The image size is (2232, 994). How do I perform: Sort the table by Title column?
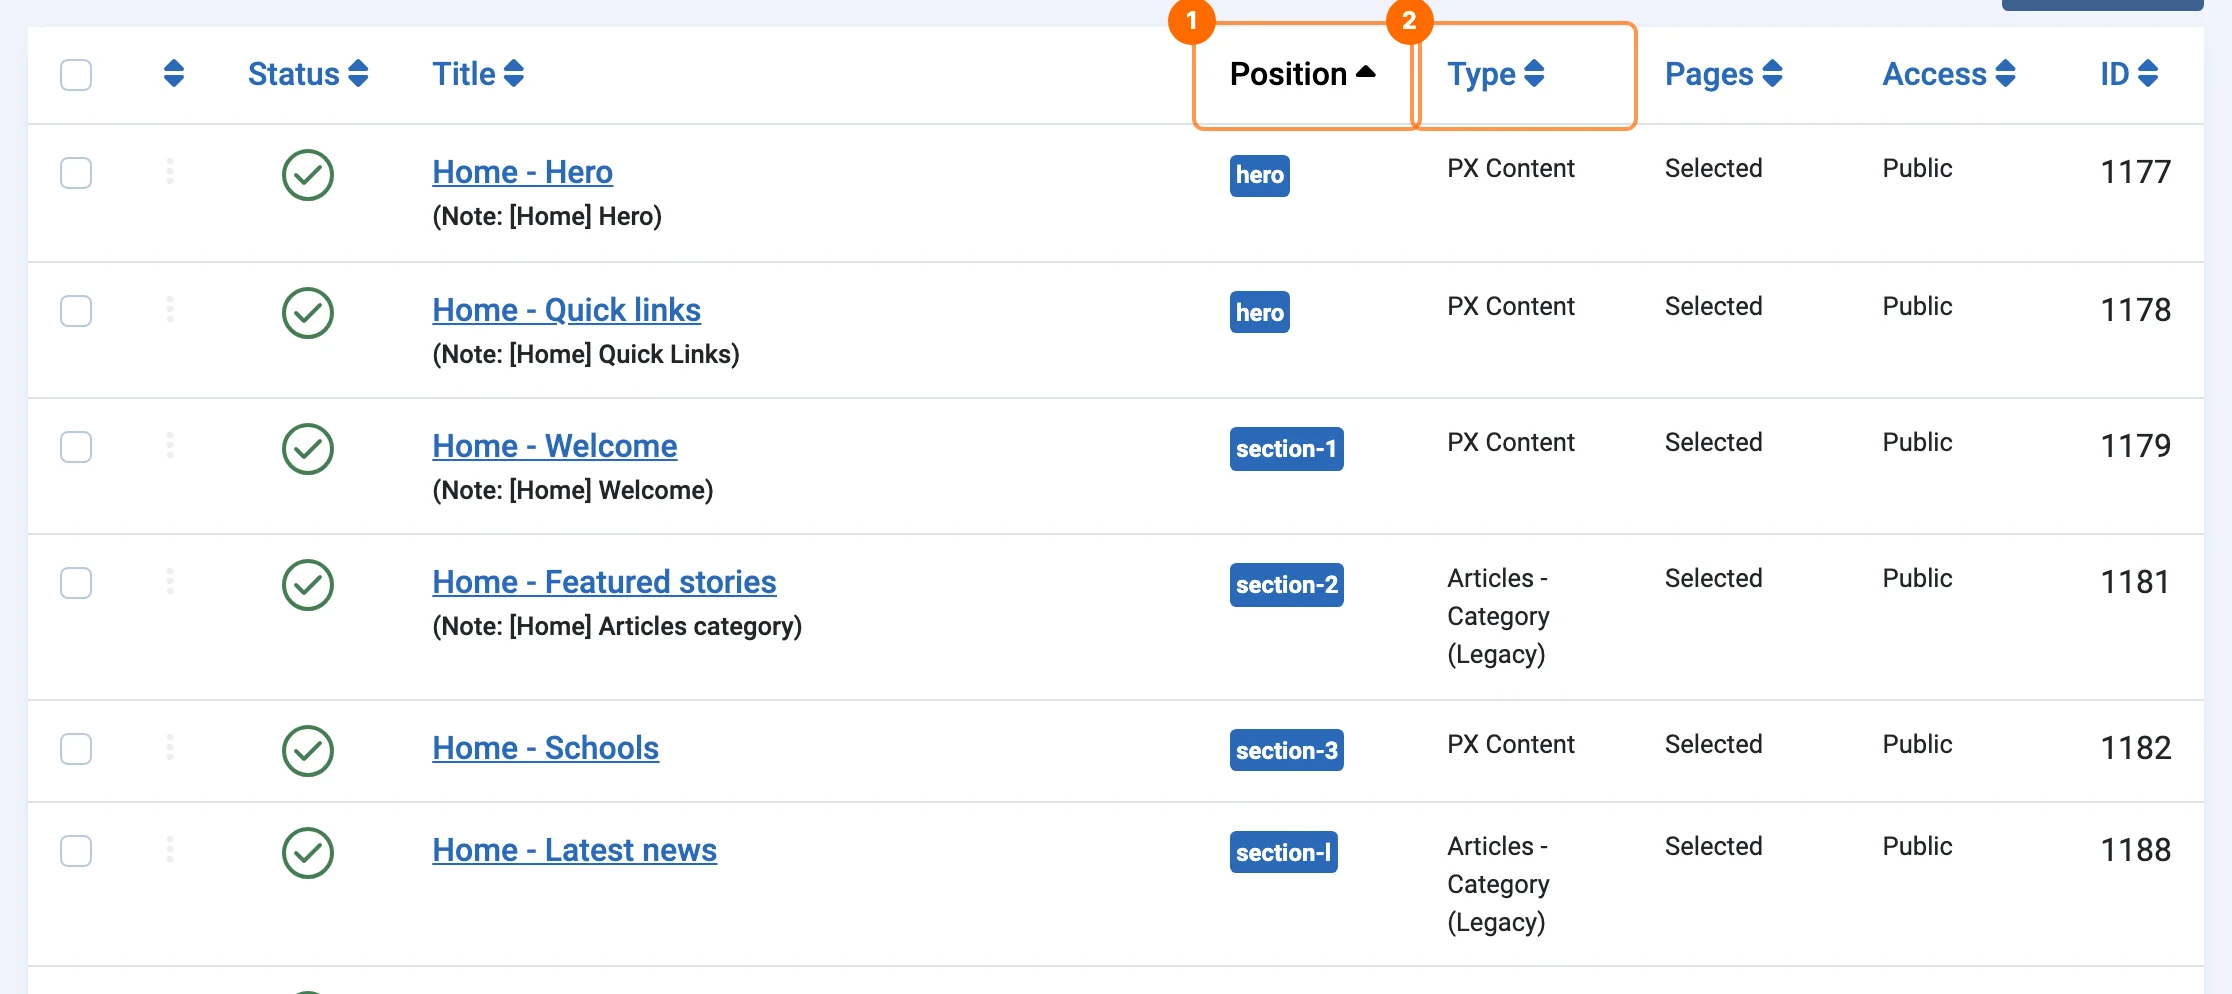(478, 74)
